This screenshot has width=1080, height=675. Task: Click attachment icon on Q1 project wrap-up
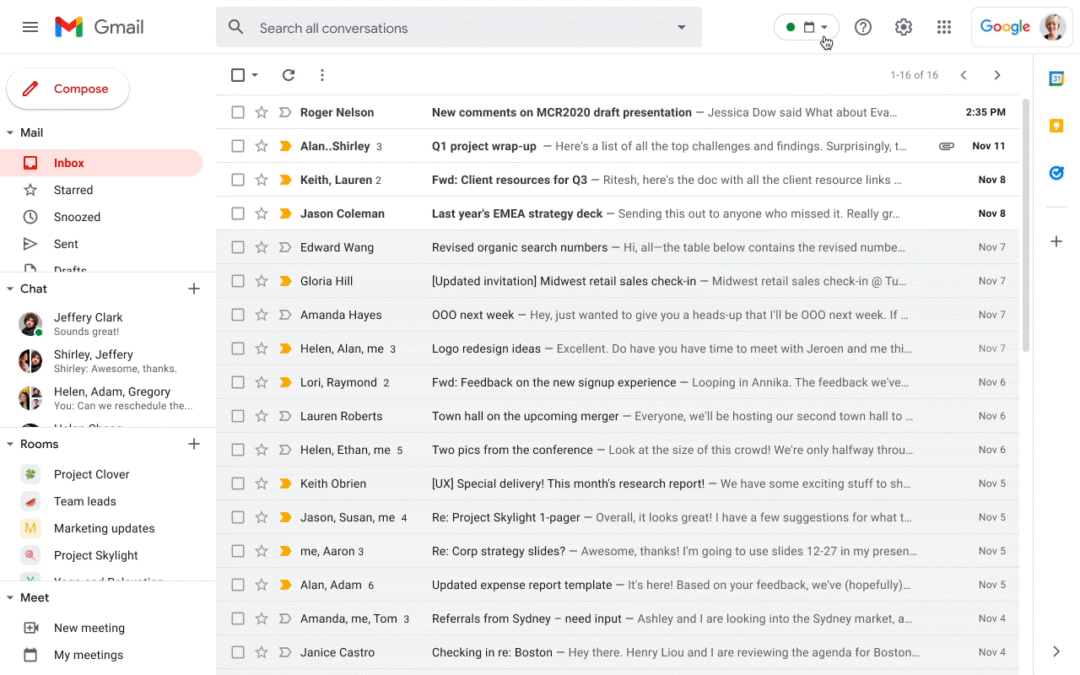946,146
